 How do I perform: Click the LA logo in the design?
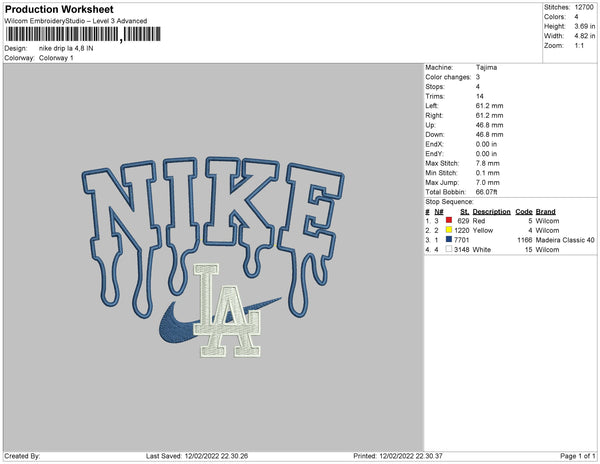227,311
